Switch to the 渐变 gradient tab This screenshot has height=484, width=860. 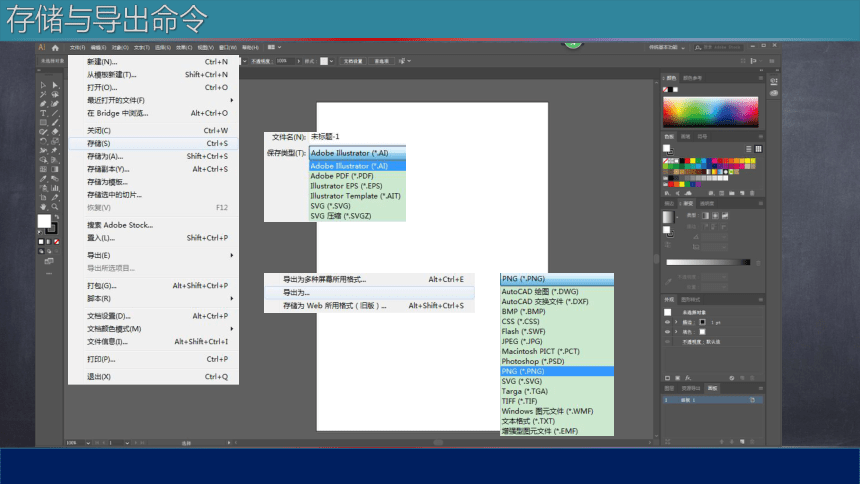click(x=688, y=204)
